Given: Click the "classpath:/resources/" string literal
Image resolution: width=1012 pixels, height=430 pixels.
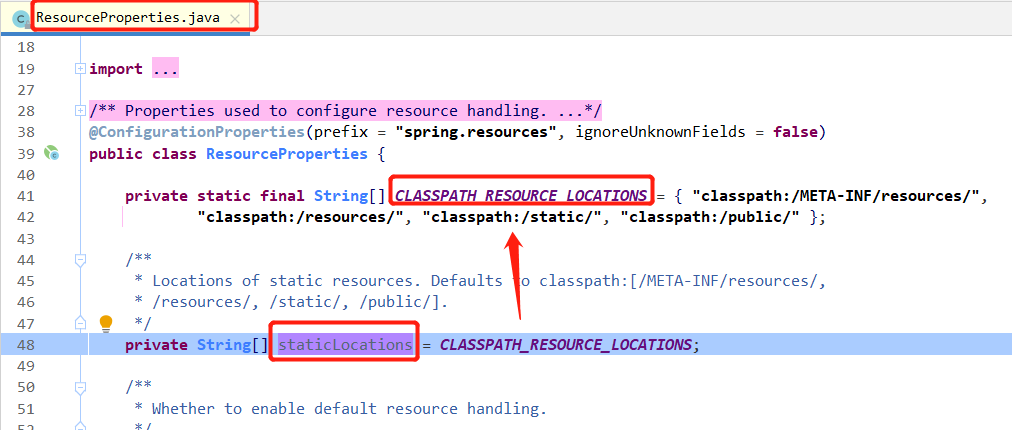Looking at the screenshot, I should [301, 218].
